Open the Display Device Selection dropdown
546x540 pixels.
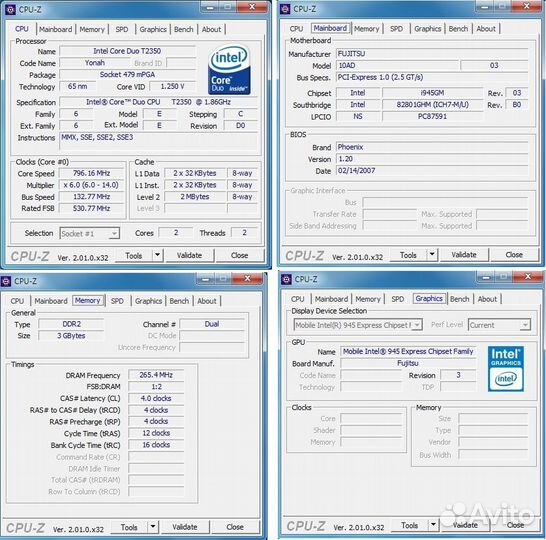tap(358, 325)
